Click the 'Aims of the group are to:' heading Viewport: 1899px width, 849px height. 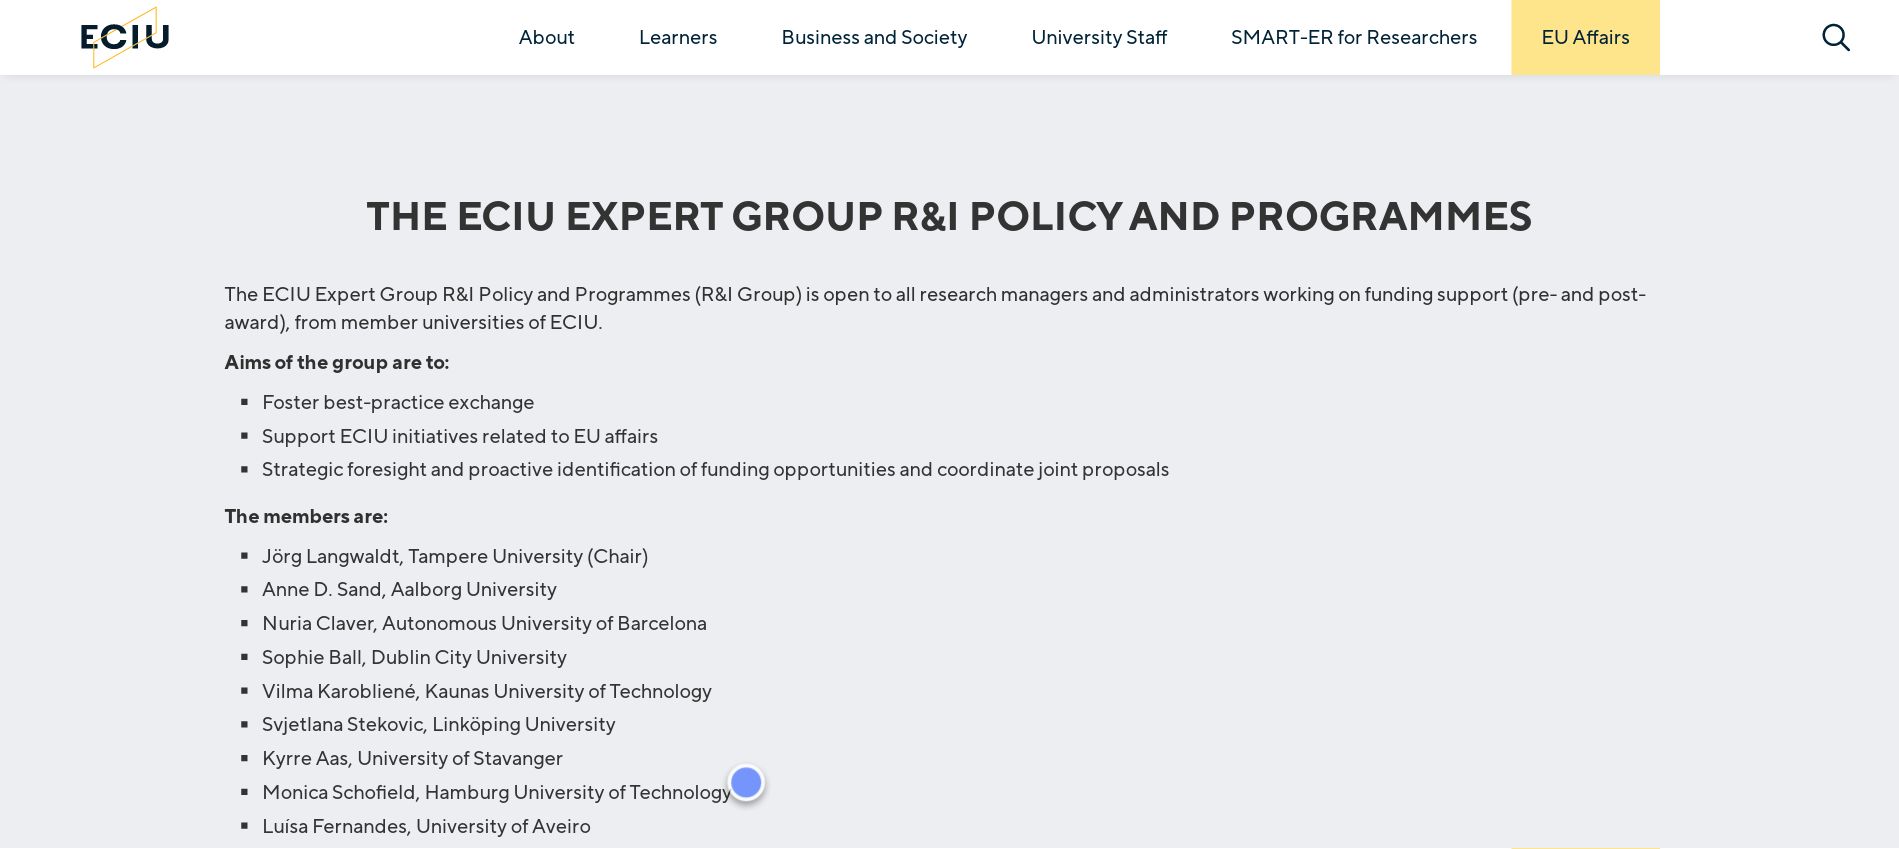click(x=337, y=362)
